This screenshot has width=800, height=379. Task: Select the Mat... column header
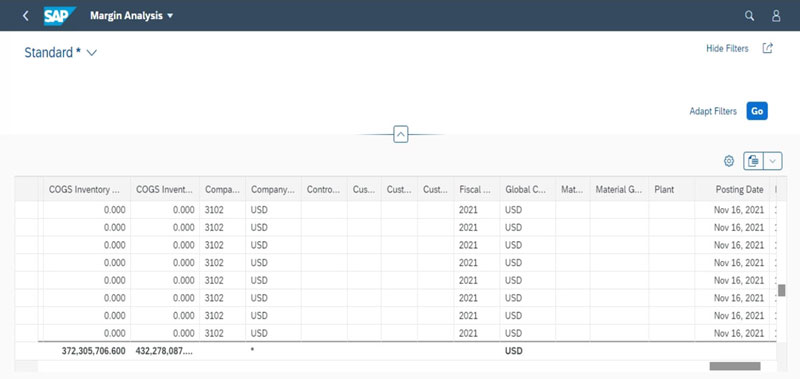pos(573,189)
